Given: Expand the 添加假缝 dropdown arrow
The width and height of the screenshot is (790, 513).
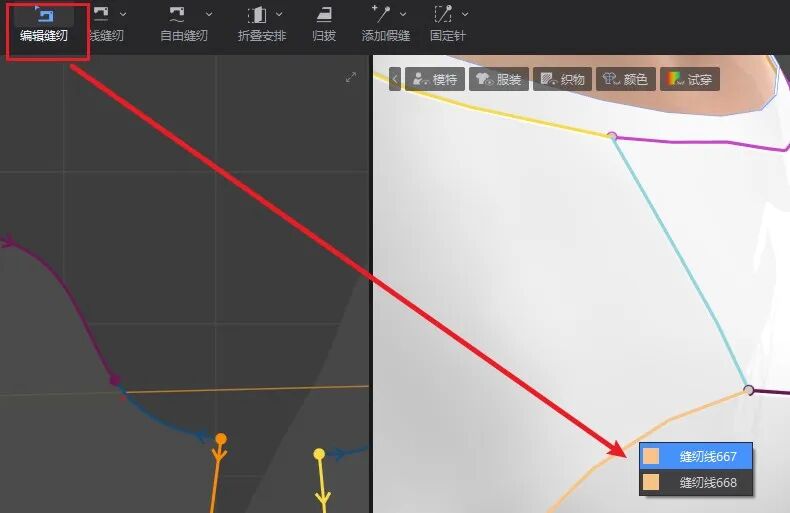Looking at the screenshot, I should (403, 14).
